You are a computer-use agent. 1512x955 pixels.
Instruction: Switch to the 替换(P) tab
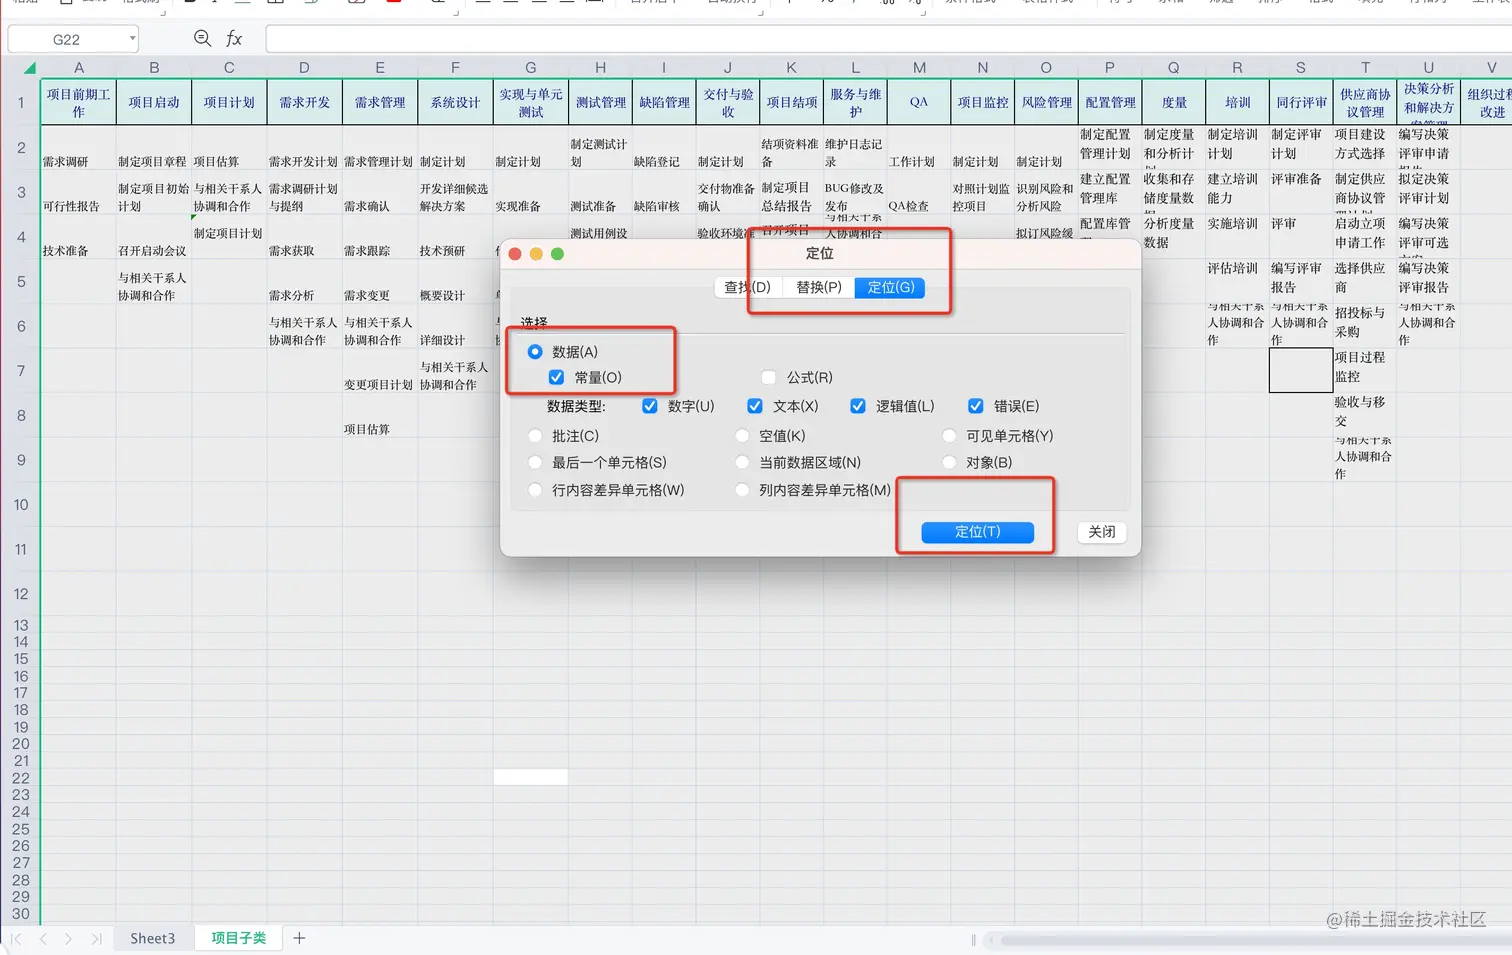click(x=819, y=288)
